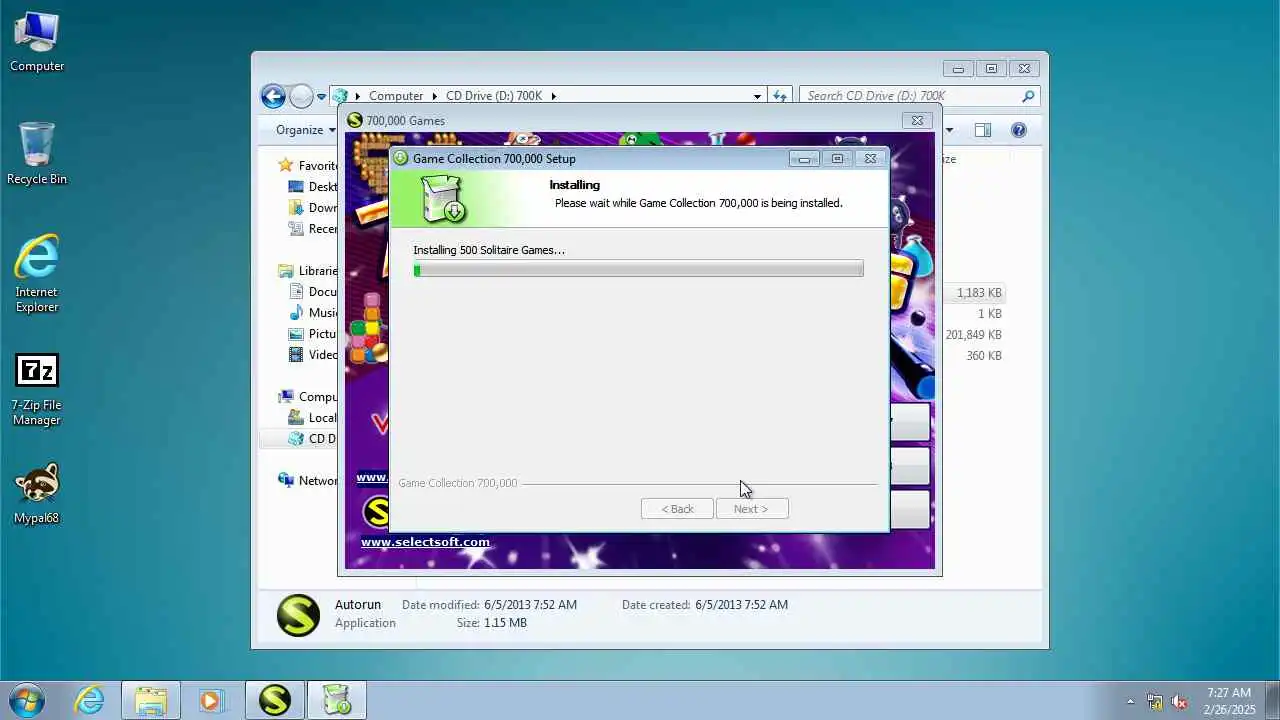Click the muted volume tray icon
The width and height of the screenshot is (1280, 720).
(1179, 701)
